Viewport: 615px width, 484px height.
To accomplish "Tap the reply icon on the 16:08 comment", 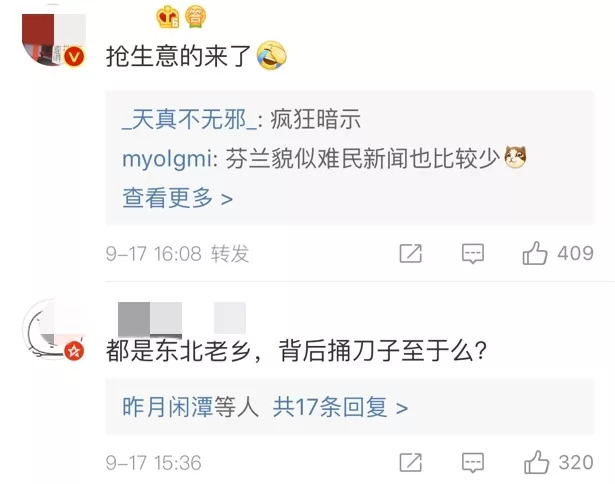I will [x=473, y=254].
